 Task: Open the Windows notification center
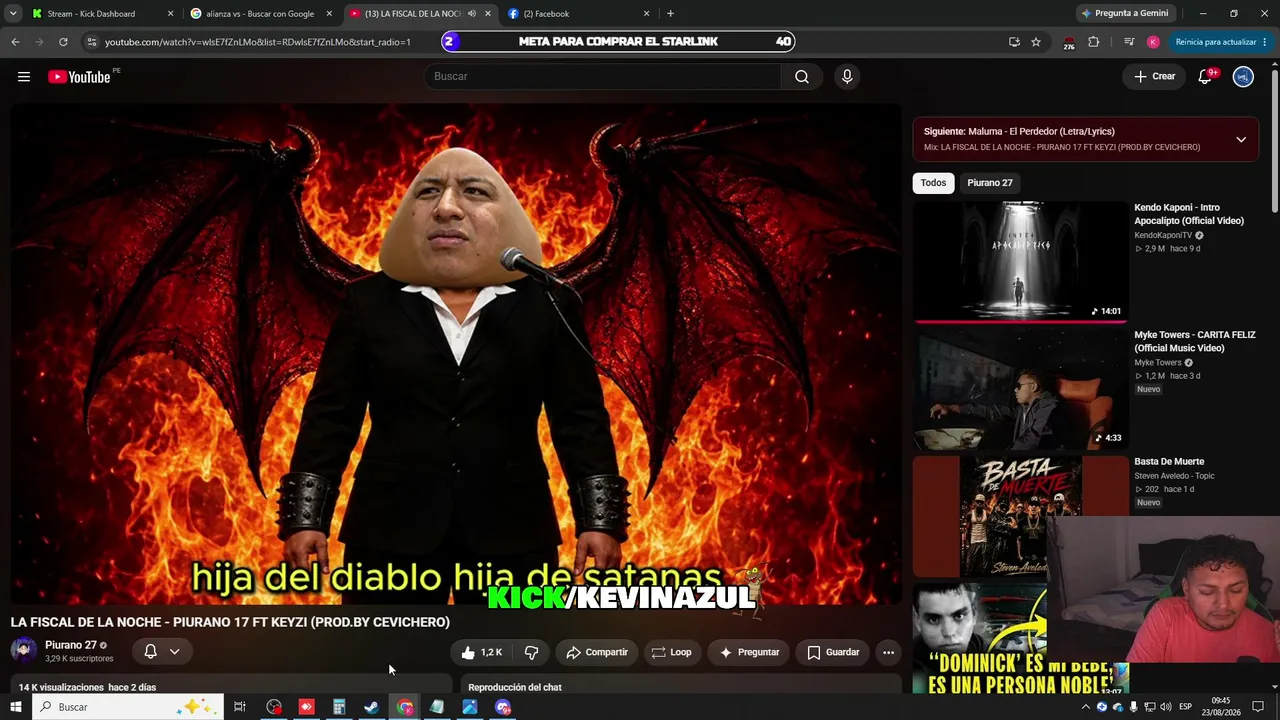coord(1258,707)
